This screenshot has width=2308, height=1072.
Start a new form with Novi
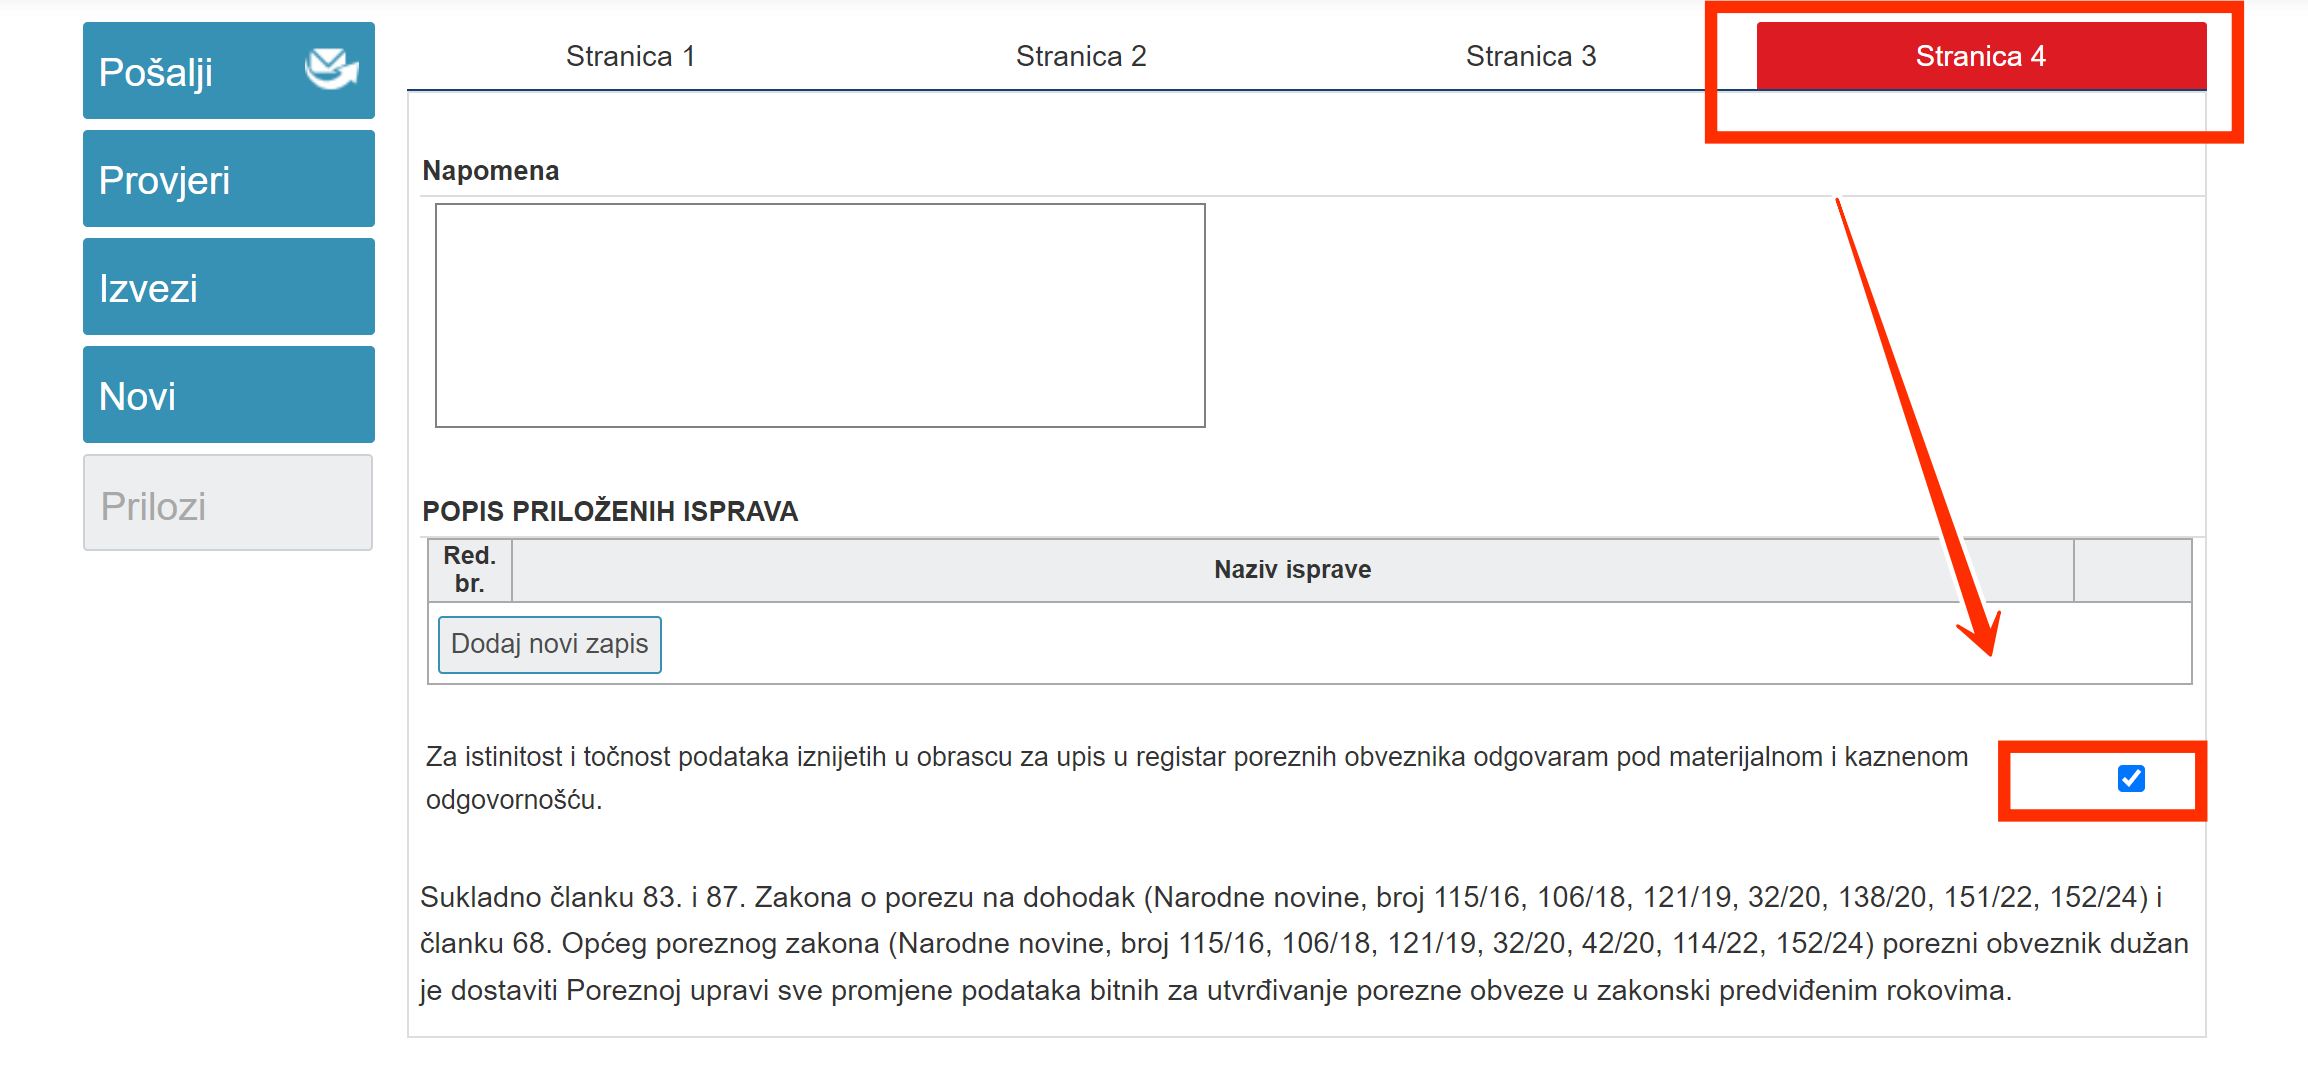point(229,395)
